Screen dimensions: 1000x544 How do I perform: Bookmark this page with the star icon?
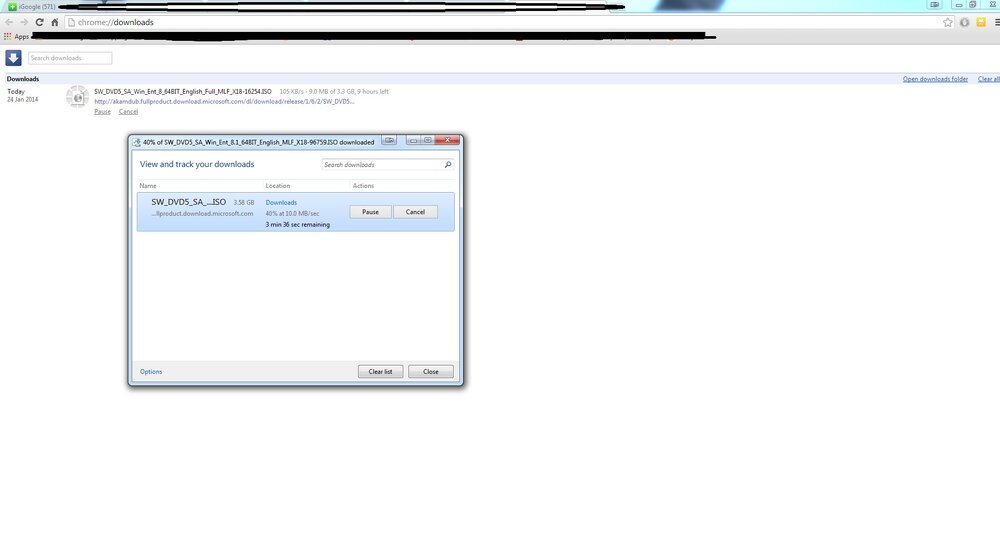pyautogui.click(x=948, y=22)
